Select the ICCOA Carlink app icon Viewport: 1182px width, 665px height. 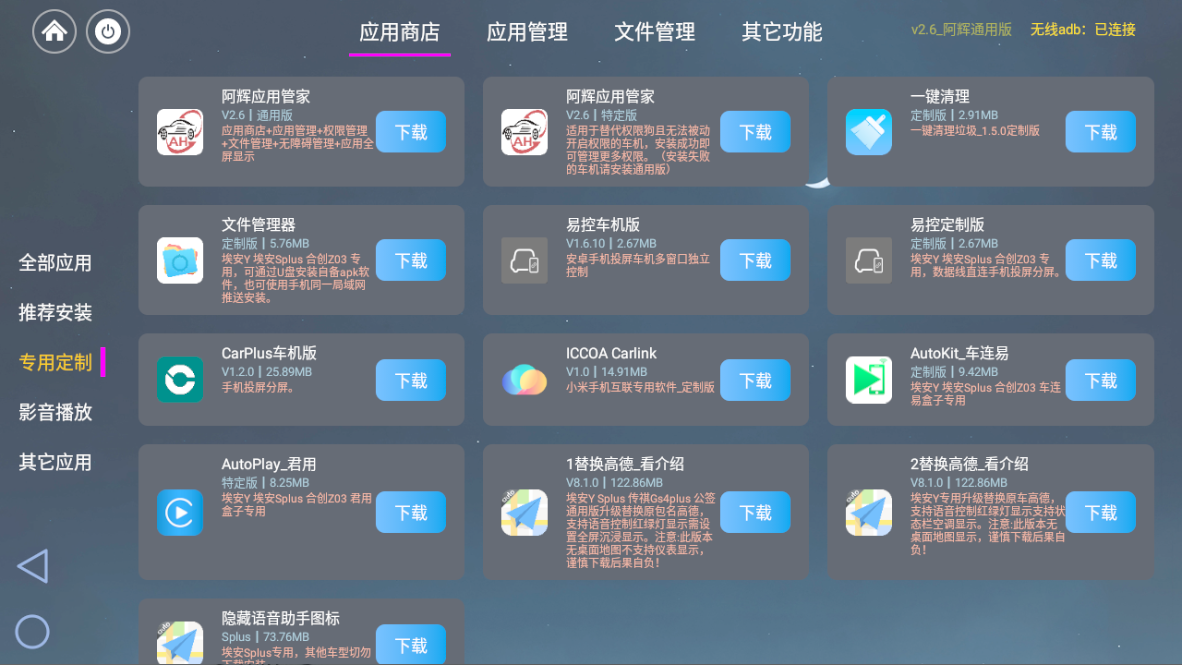pyautogui.click(x=525, y=379)
